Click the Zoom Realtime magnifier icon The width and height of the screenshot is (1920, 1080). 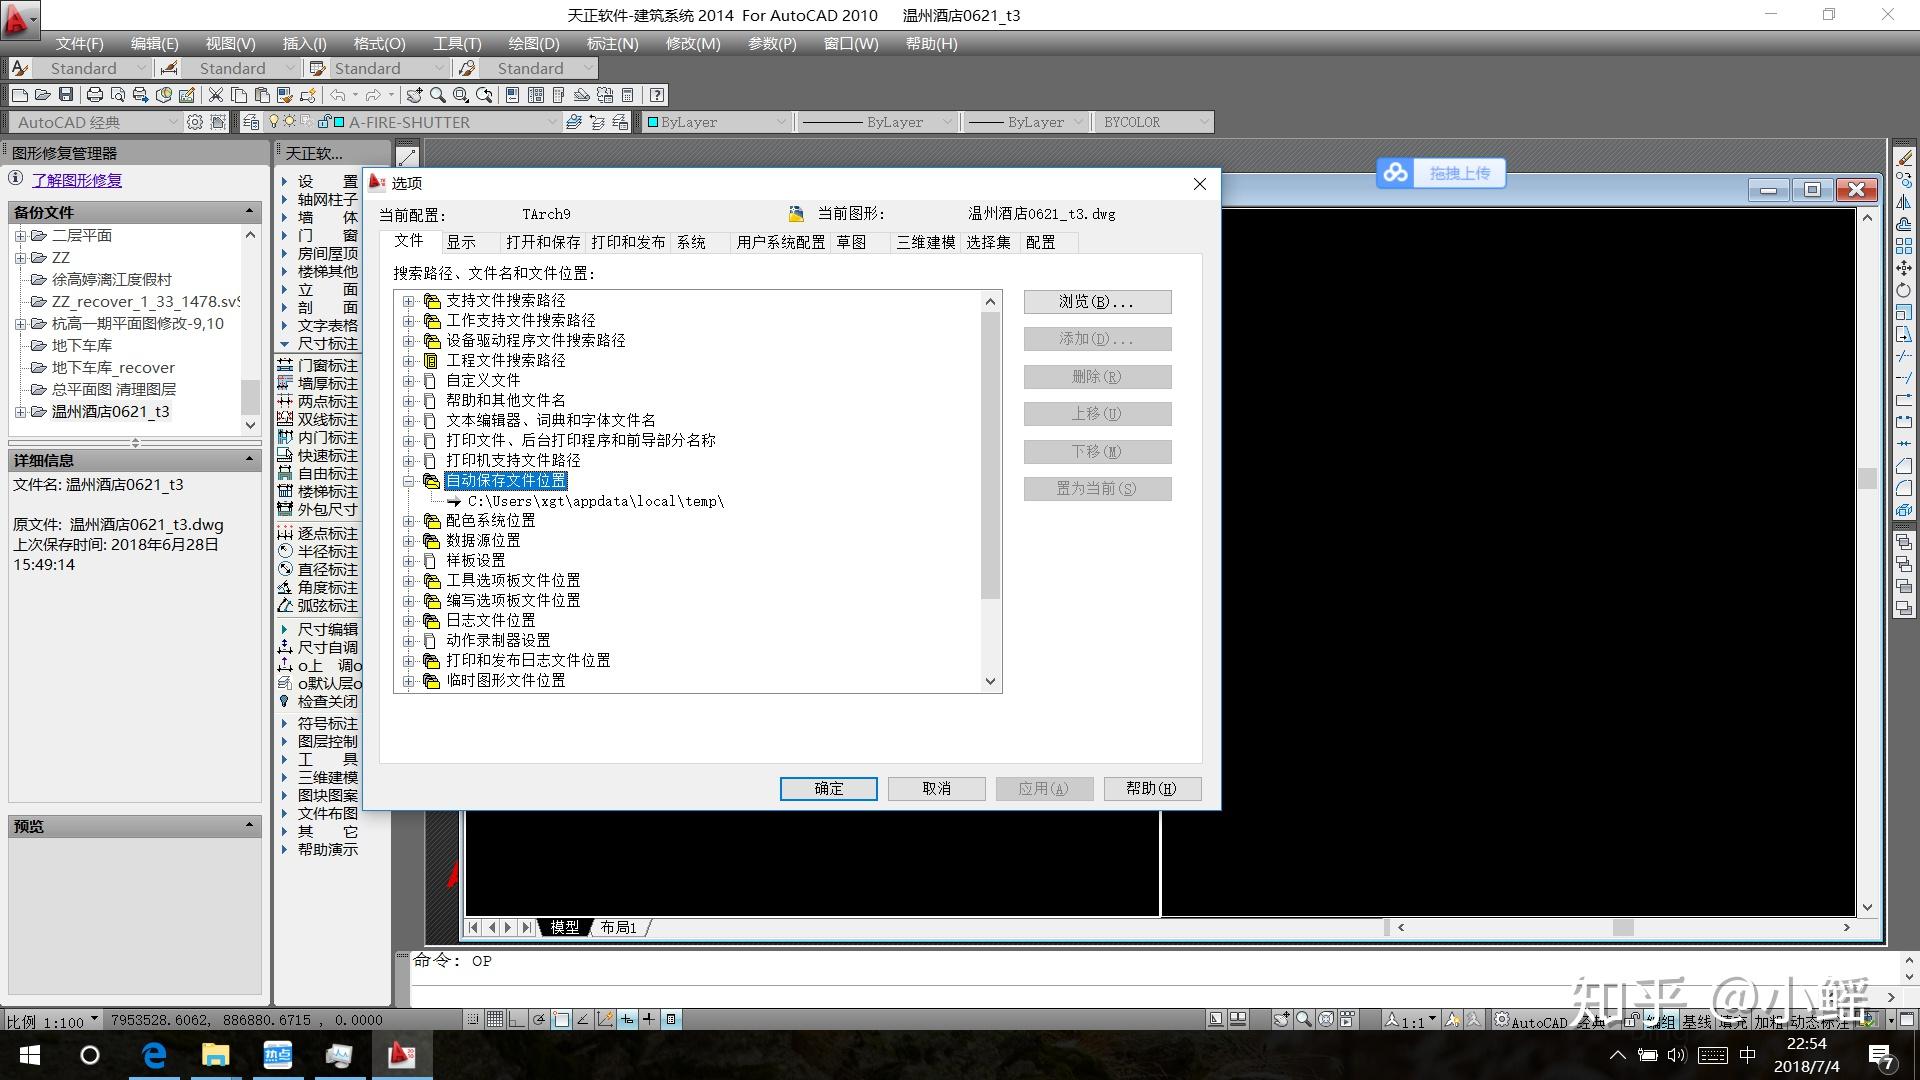pos(438,95)
